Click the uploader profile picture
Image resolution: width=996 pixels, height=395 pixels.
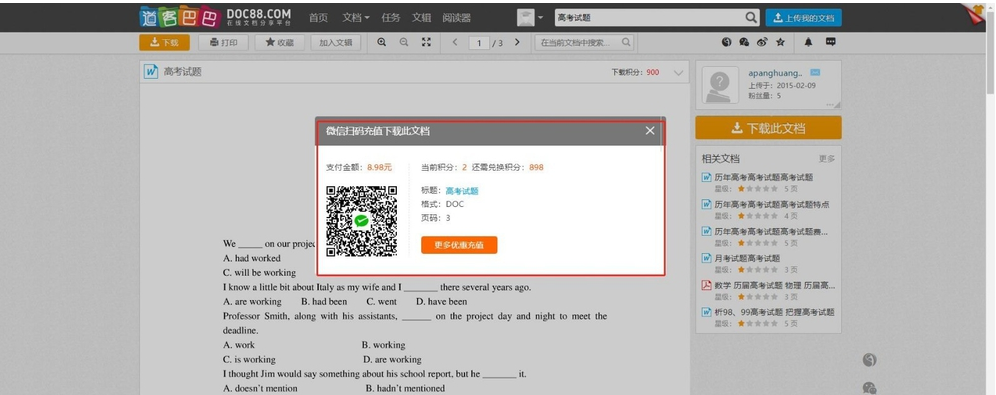coord(720,85)
